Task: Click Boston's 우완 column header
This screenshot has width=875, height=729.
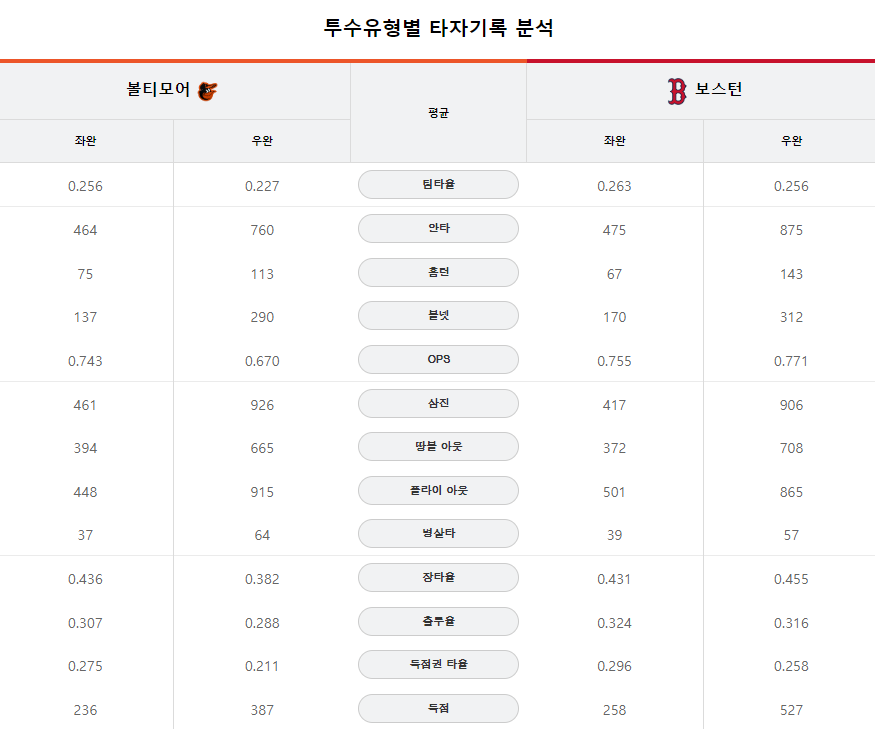Action: [x=791, y=141]
